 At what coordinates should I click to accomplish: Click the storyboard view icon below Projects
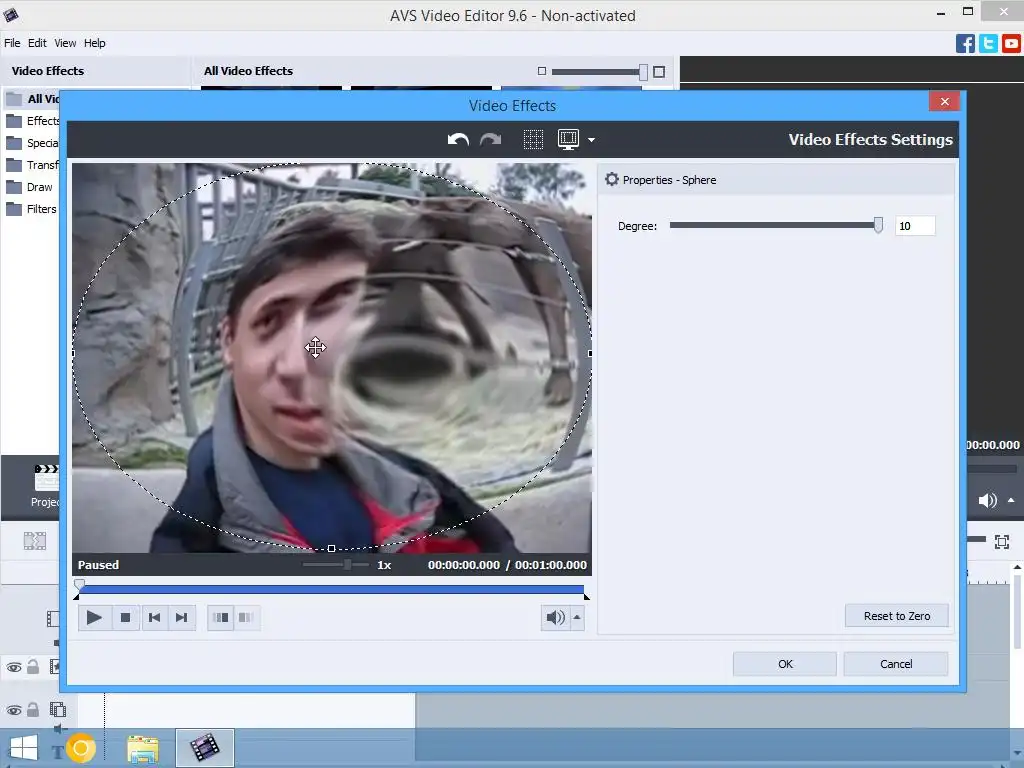[35, 541]
